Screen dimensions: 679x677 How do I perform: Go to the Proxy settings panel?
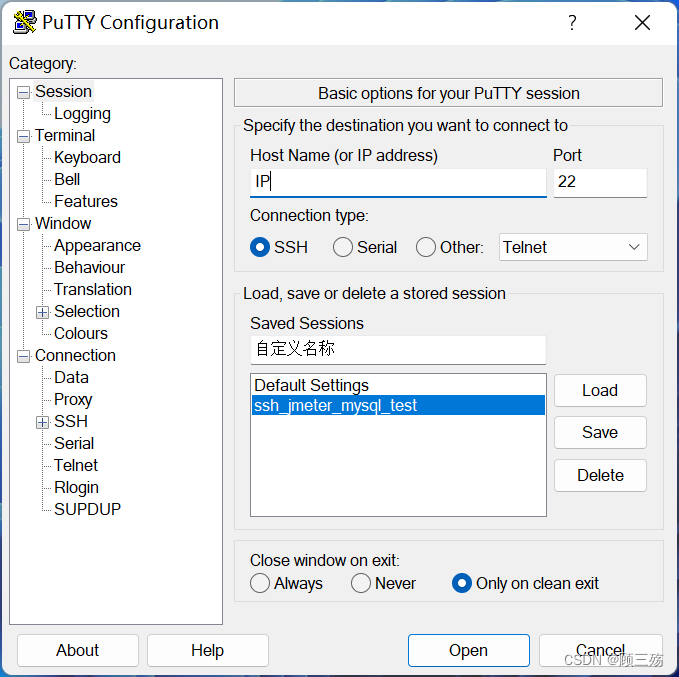[x=73, y=399]
